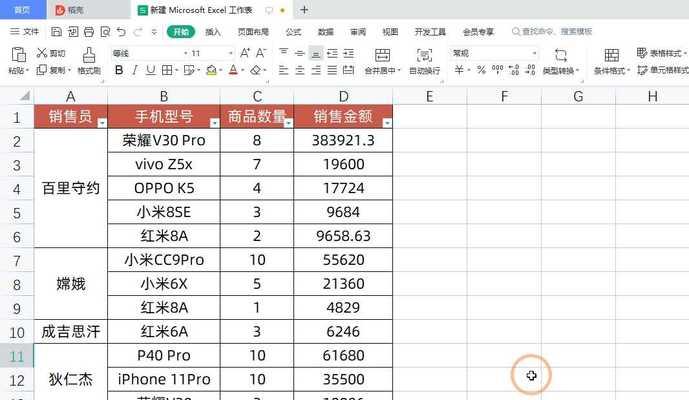
Task: Click the command search box
Action: [x=552, y=32]
